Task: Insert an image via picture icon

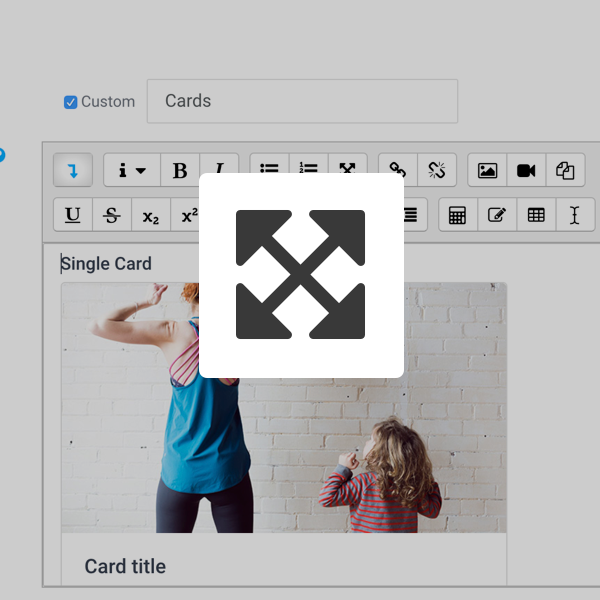Action: click(x=487, y=170)
